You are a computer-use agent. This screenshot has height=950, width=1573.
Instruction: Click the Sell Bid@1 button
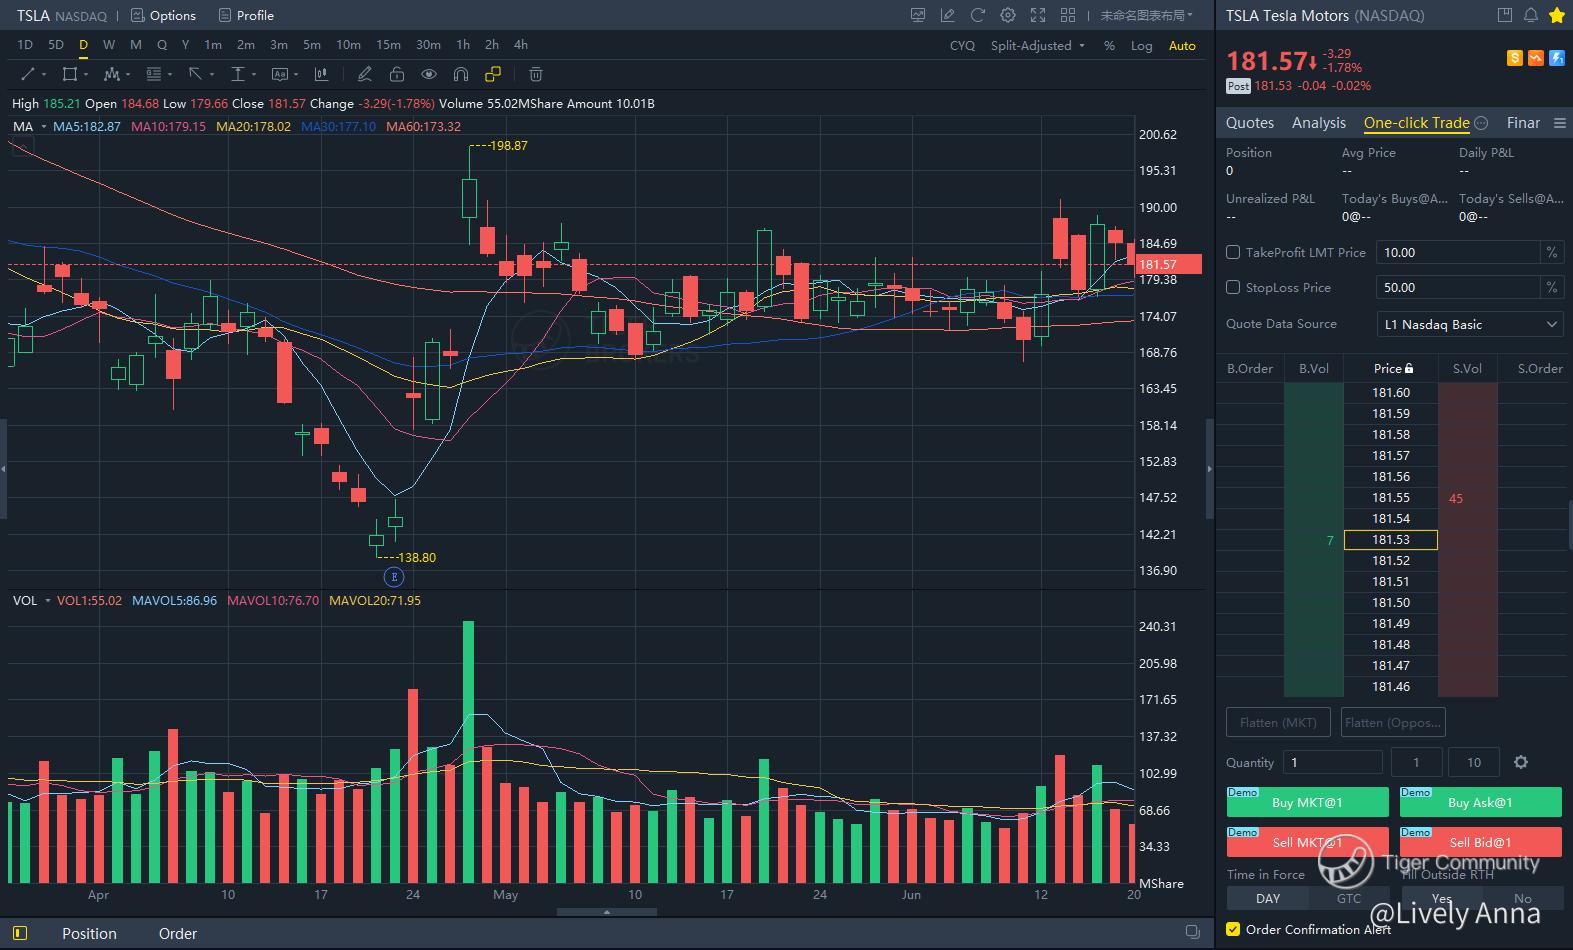1480,842
